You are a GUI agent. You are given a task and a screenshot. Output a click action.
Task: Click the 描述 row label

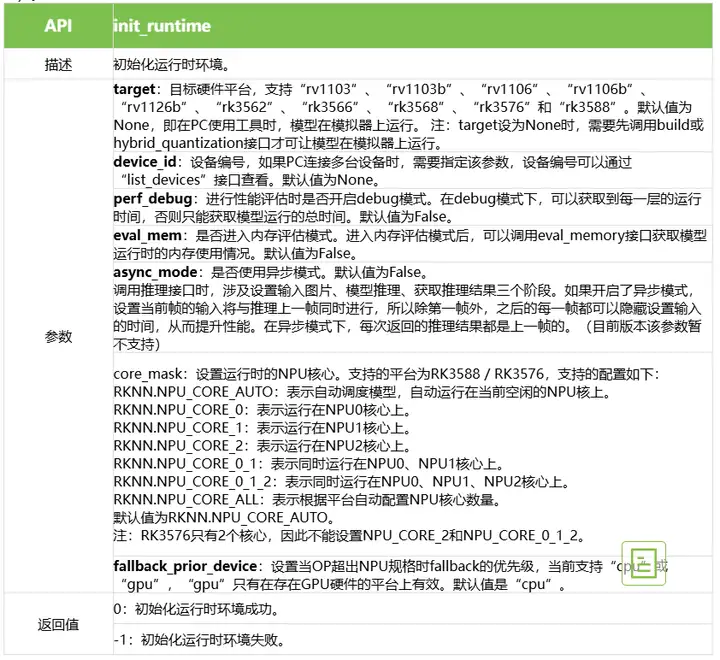coord(58,65)
